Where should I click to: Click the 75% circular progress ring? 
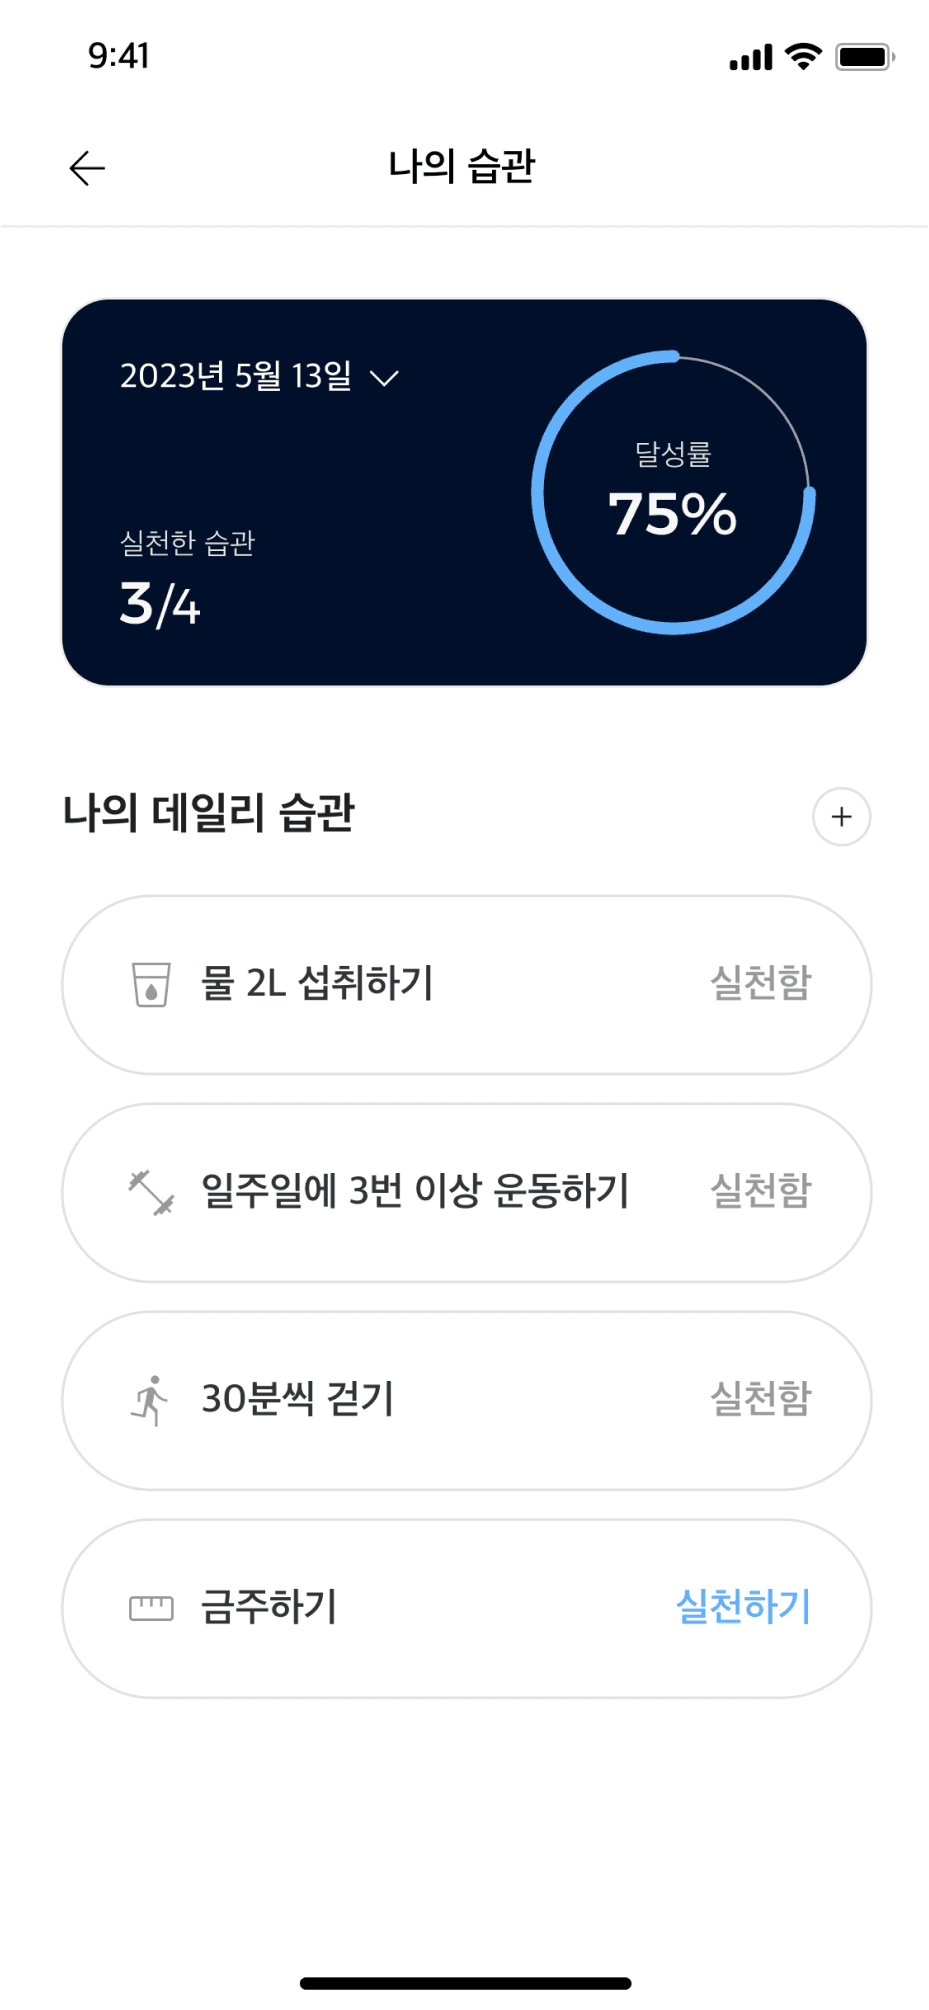[673, 492]
